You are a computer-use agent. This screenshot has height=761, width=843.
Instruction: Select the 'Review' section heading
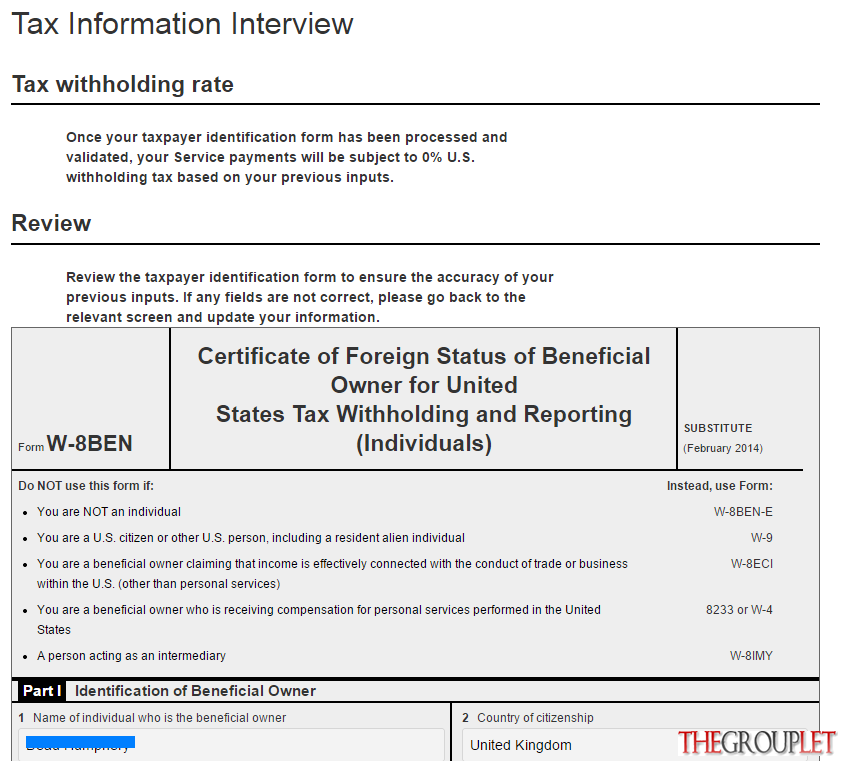coord(51,223)
